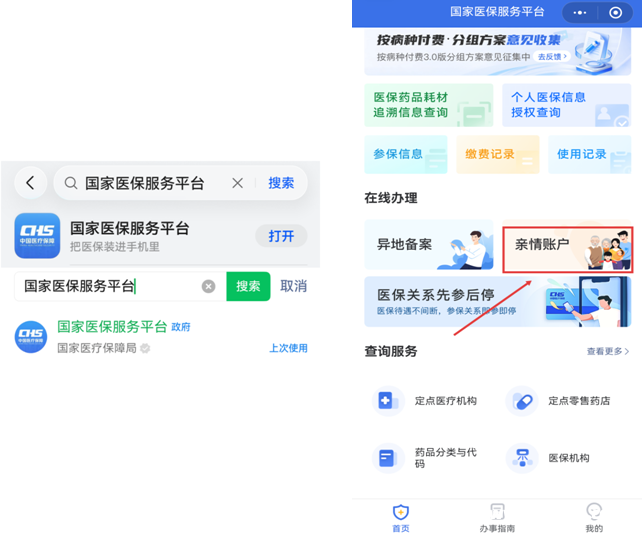The image size is (643, 543).
Task: Click the magnifier icon in app store search bar
Action: click(x=71, y=183)
